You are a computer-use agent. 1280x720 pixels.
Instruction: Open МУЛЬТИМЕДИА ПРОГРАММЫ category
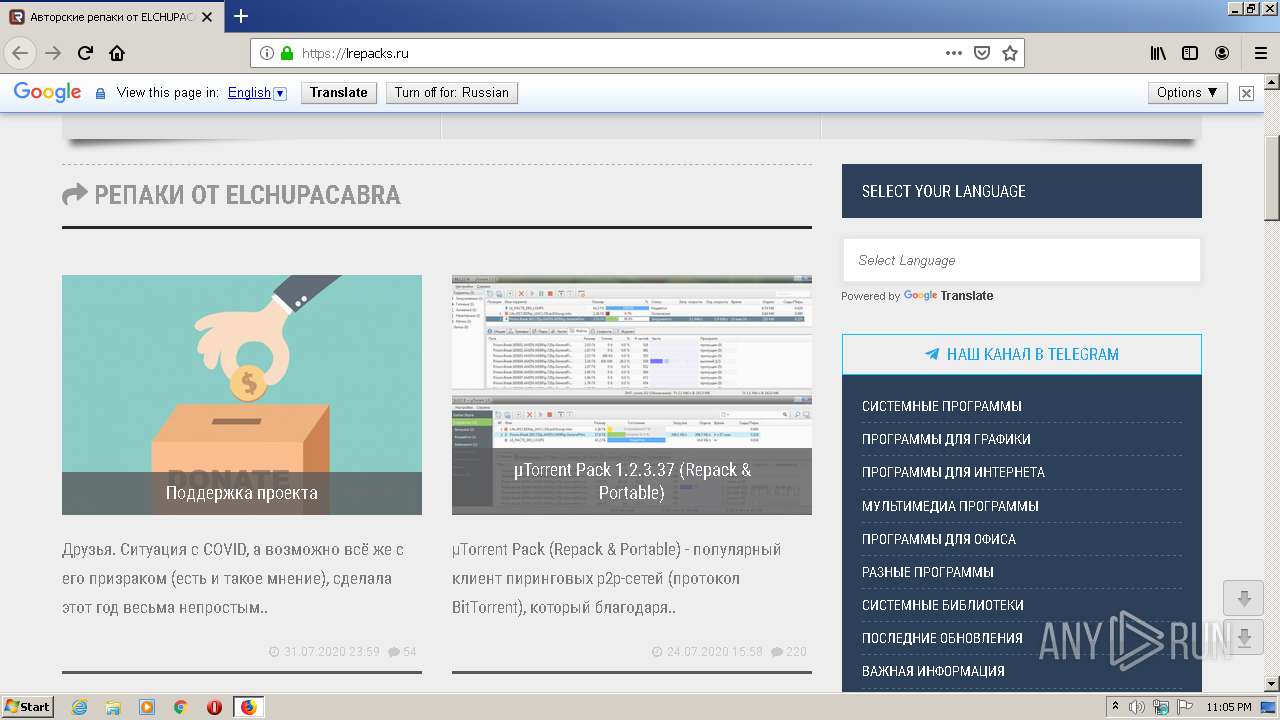coord(950,506)
